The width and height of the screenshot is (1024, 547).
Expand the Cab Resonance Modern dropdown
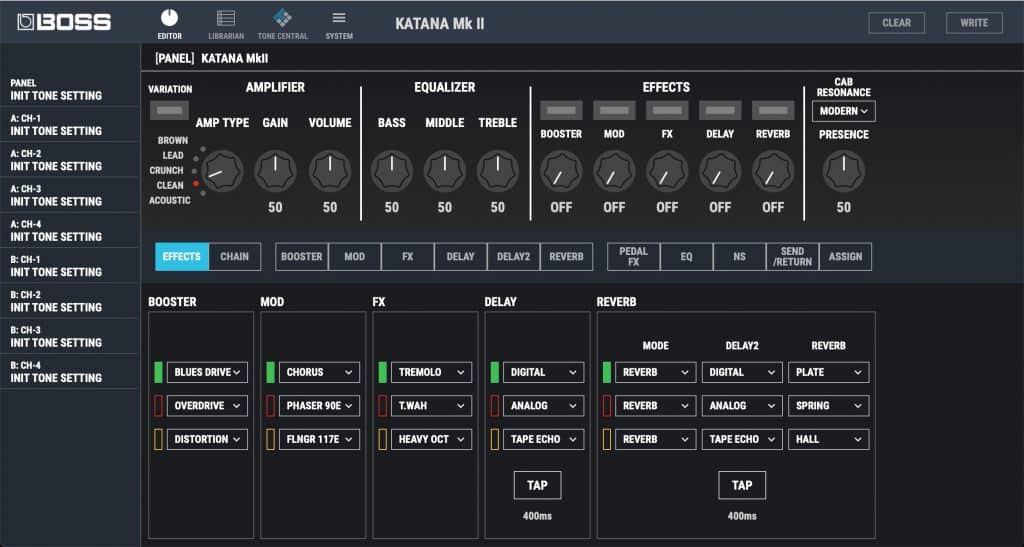click(844, 111)
